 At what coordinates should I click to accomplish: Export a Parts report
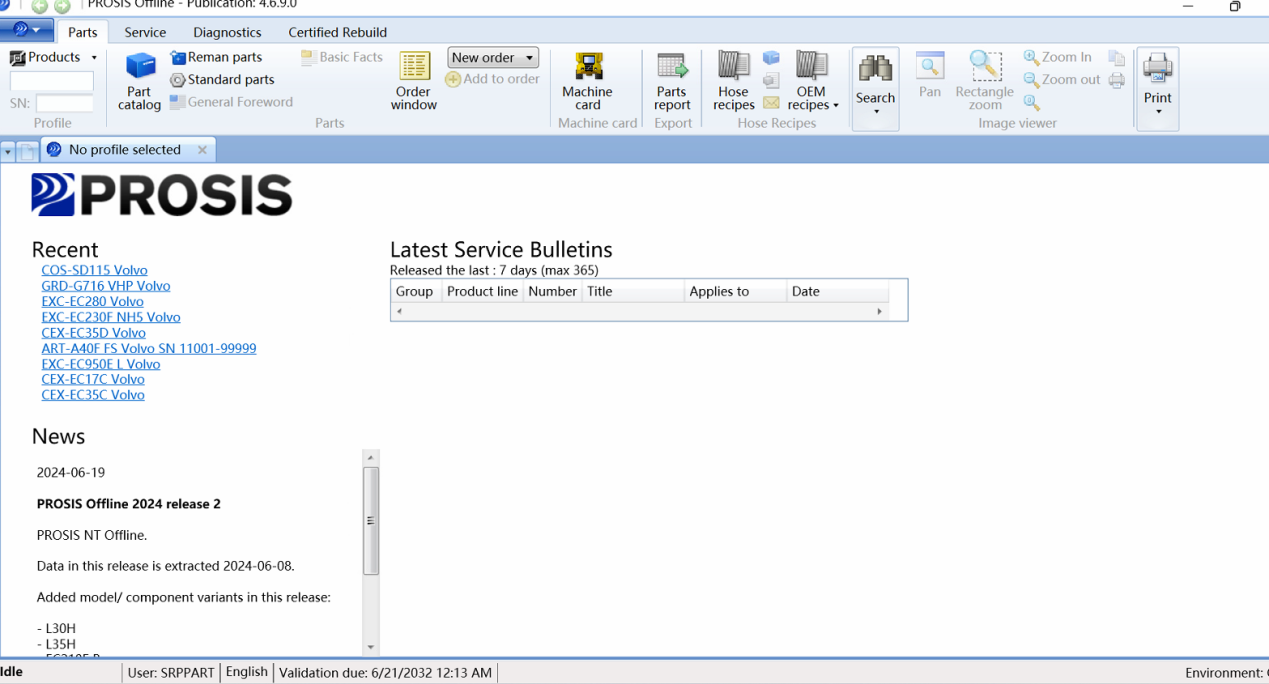(x=672, y=82)
